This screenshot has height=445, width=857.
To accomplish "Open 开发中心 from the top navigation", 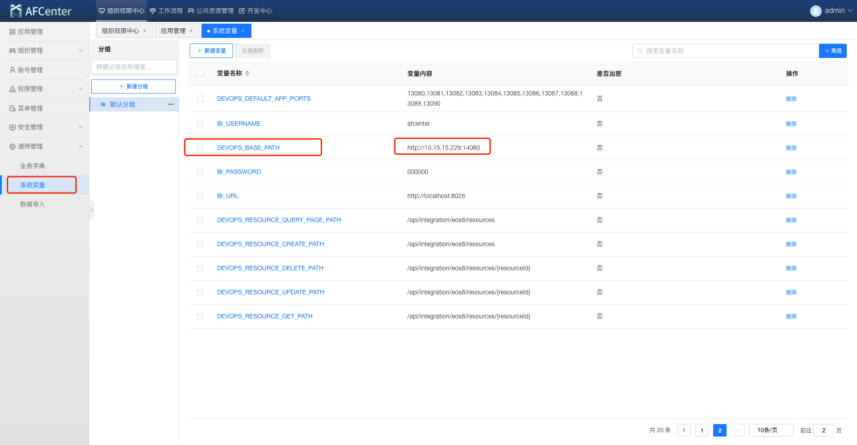I will [x=255, y=10].
